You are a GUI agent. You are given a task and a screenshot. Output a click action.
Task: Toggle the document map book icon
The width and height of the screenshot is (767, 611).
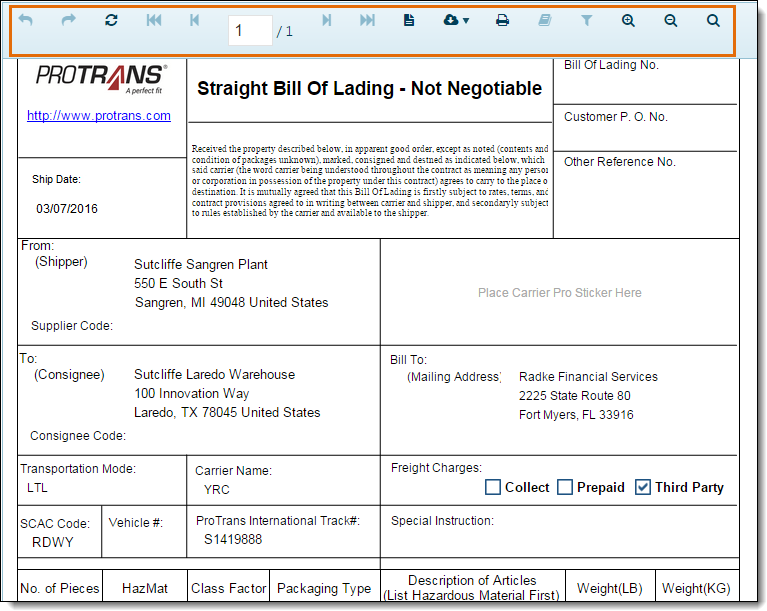pos(544,20)
